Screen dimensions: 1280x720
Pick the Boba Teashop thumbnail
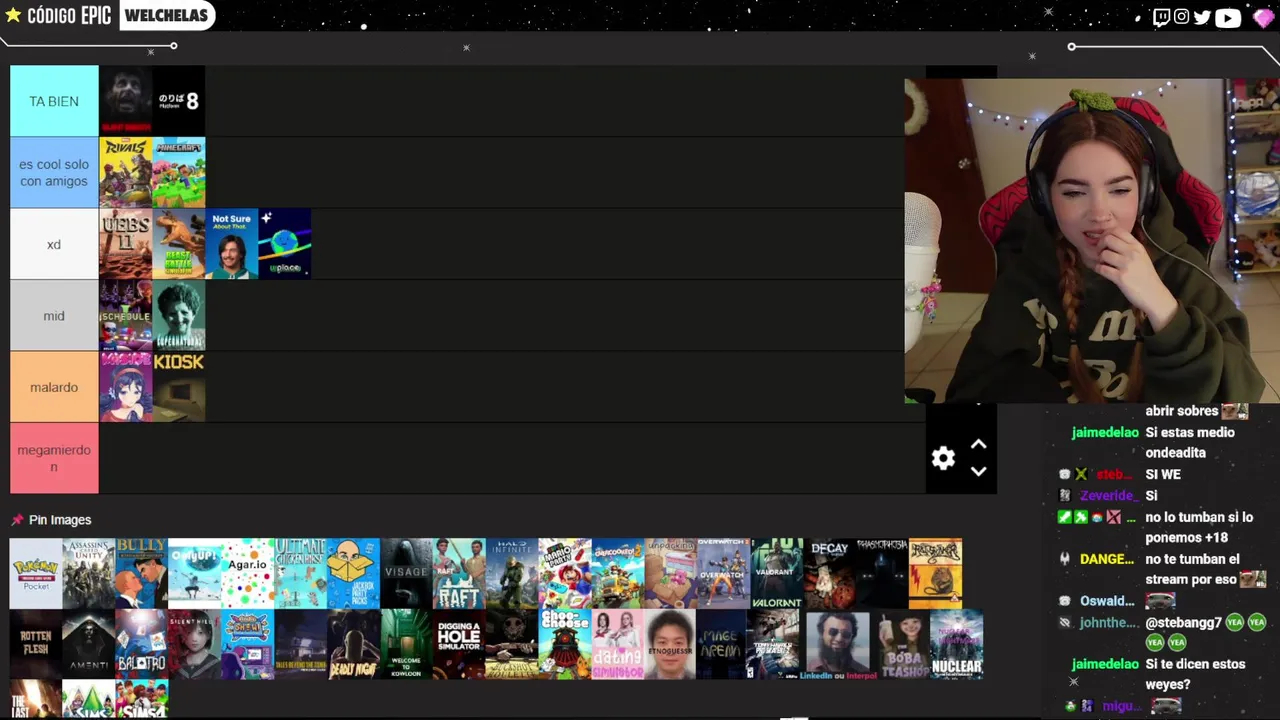tap(903, 645)
